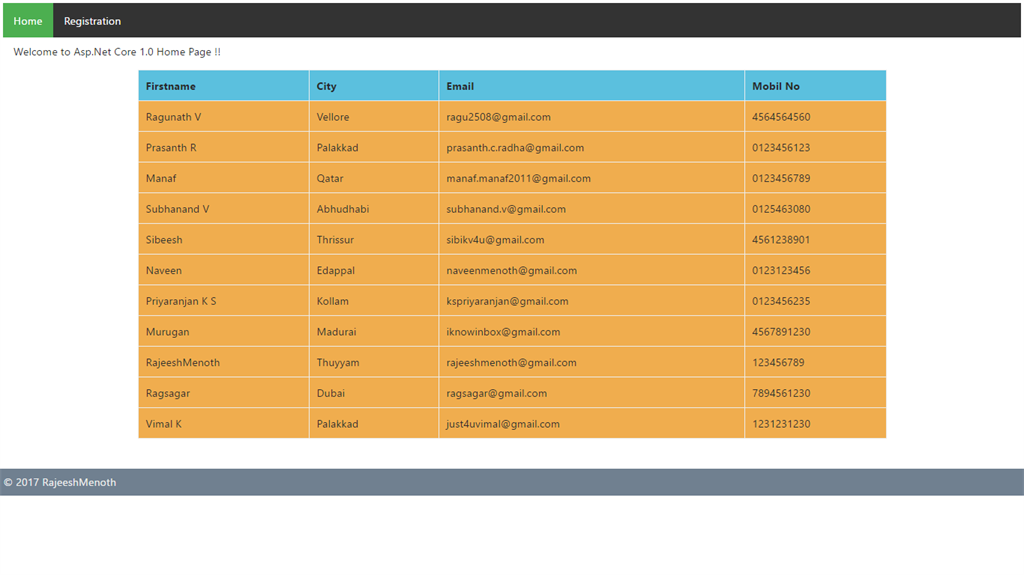Click email manaf.manaf2011@gmail.com
The height and width of the screenshot is (575, 1024).
pyautogui.click(x=519, y=178)
